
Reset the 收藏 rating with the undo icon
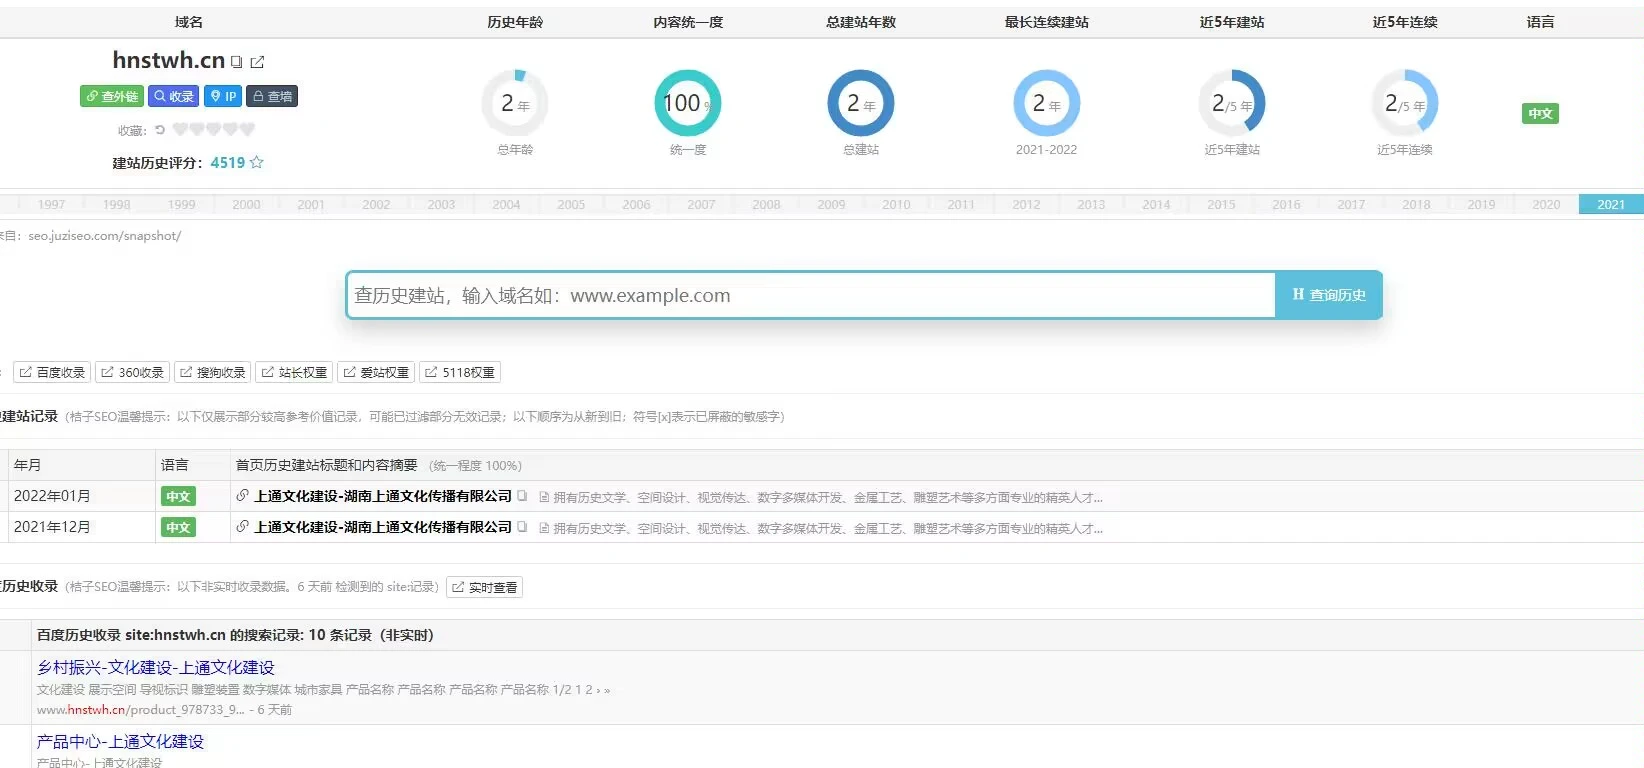click(160, 130)
